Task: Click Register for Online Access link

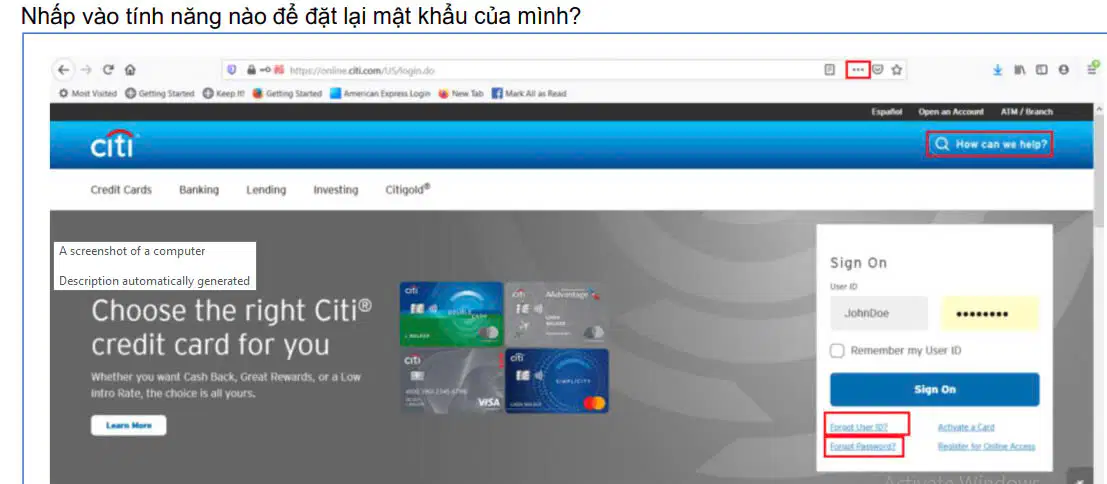Action: tap(986, 447)
